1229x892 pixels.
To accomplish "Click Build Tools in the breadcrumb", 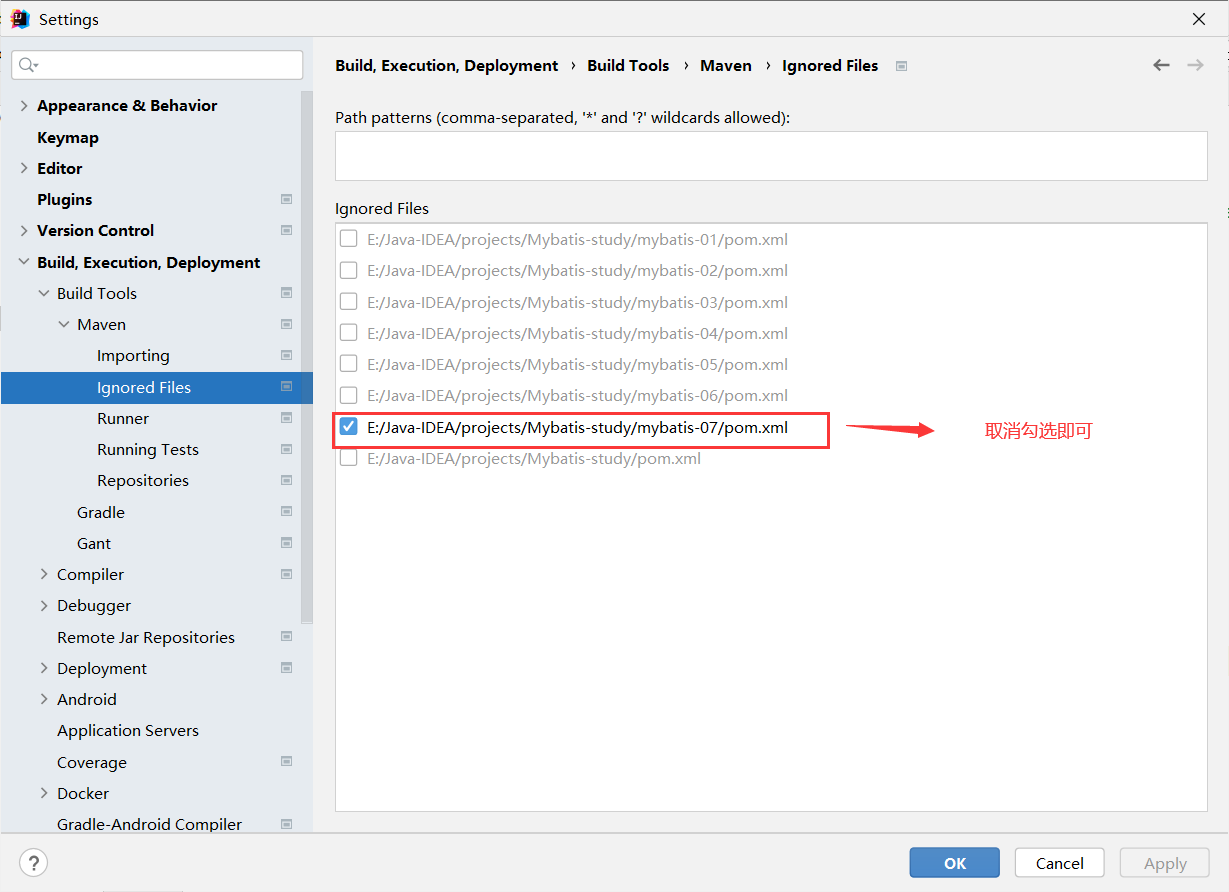I will pos(628,65).
